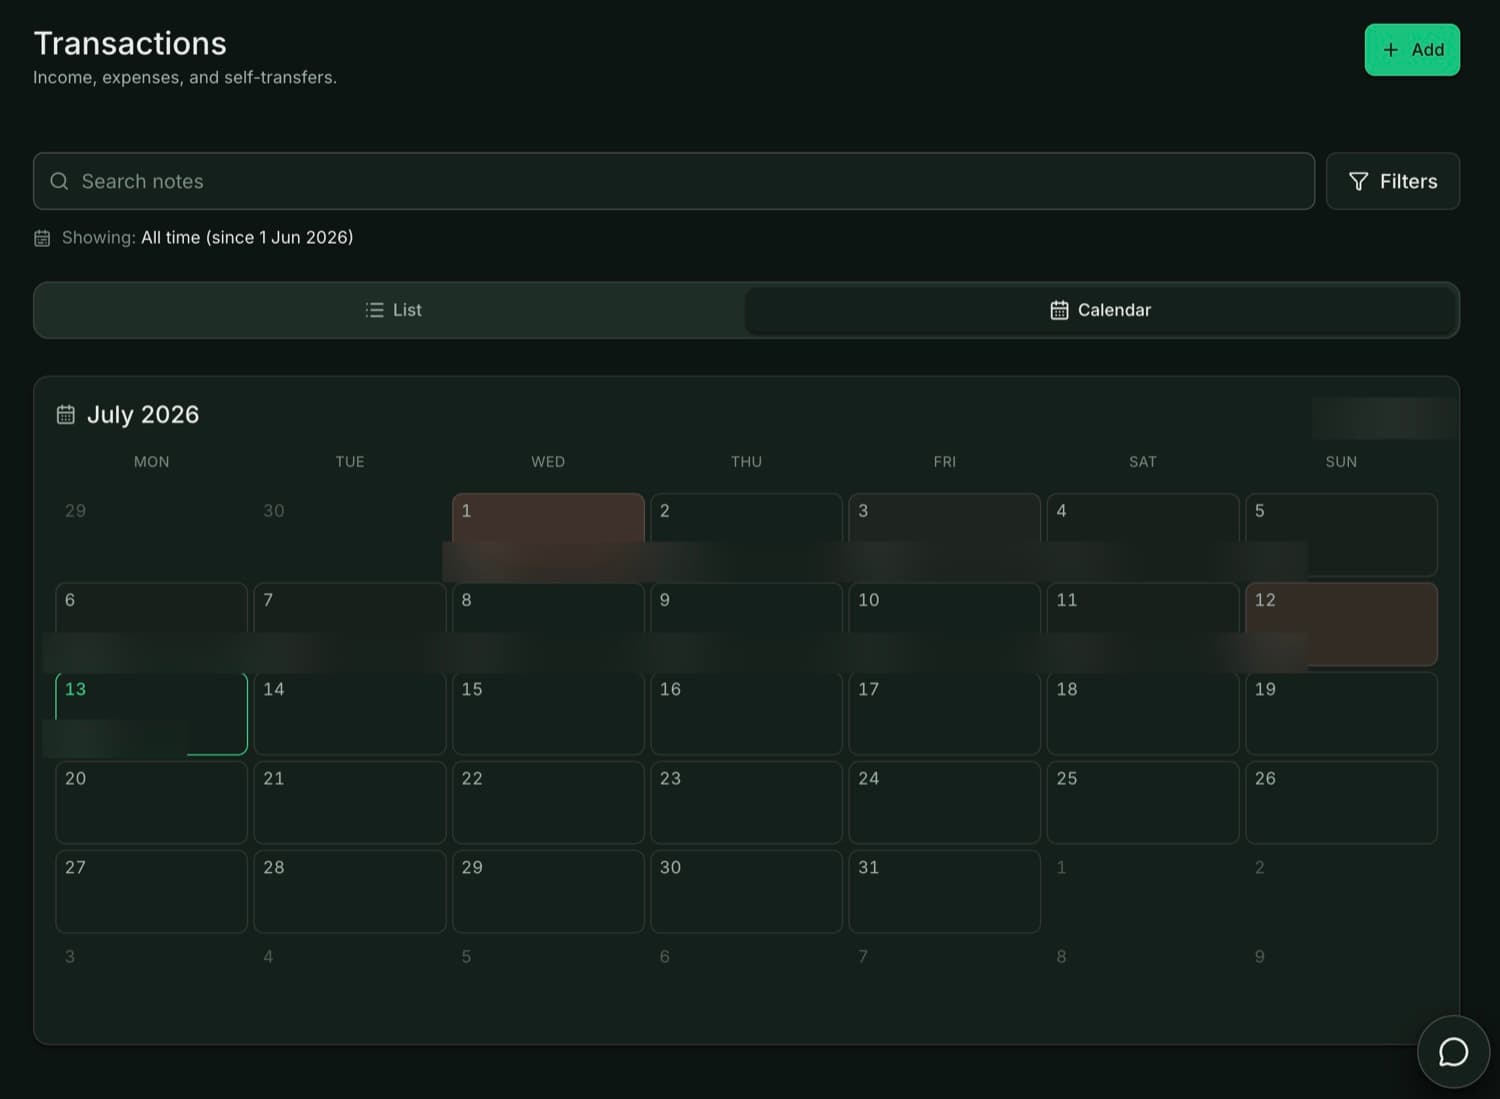
Task: Select July 12 highlighted cell
Action: pos(1341,624)
